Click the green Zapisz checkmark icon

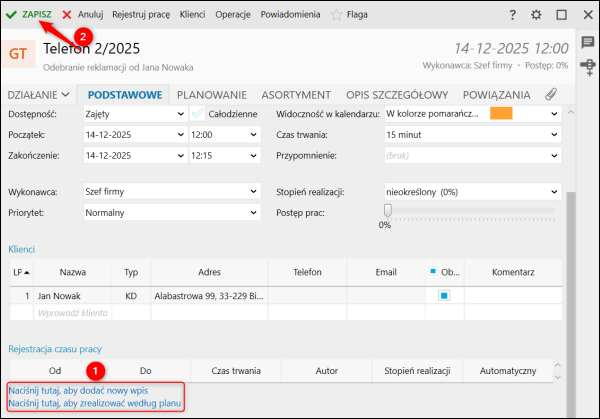coord(11,15)
